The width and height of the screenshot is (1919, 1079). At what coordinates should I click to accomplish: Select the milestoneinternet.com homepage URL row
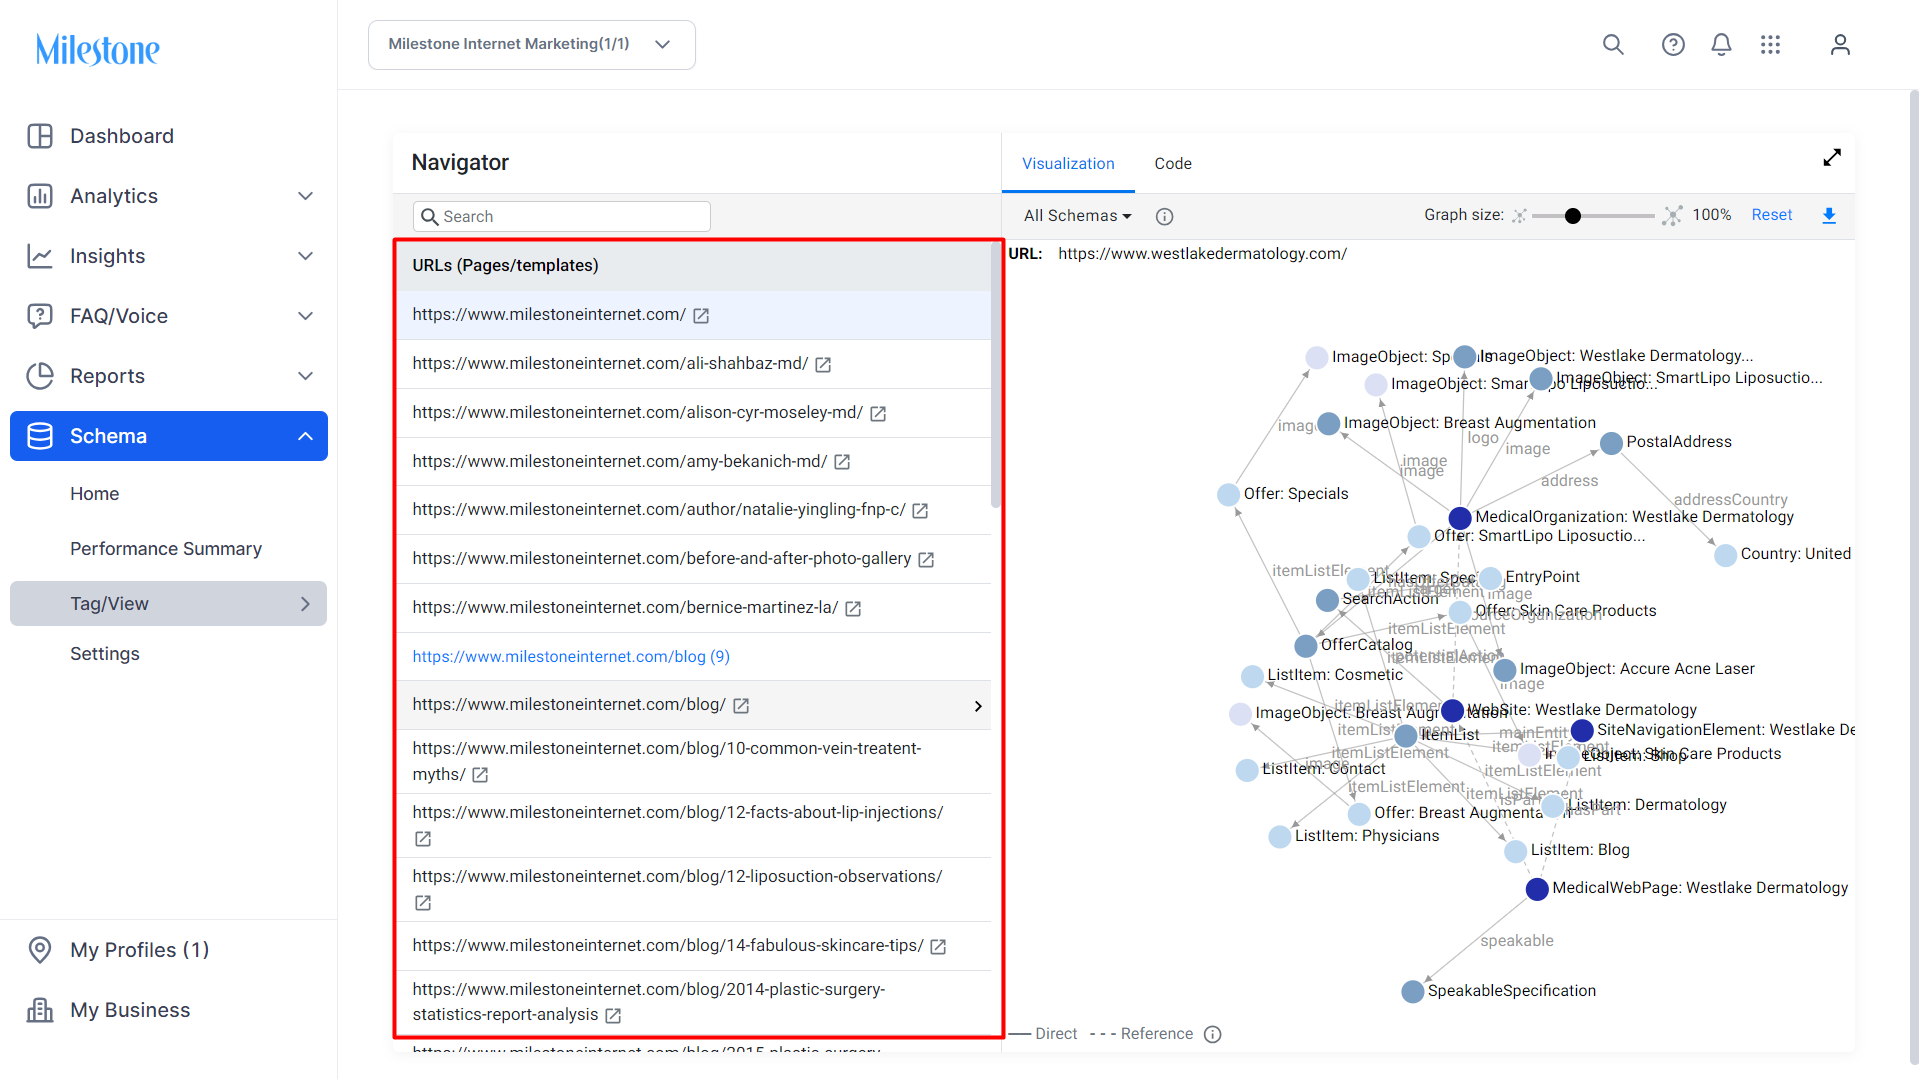tap(694, 315)
